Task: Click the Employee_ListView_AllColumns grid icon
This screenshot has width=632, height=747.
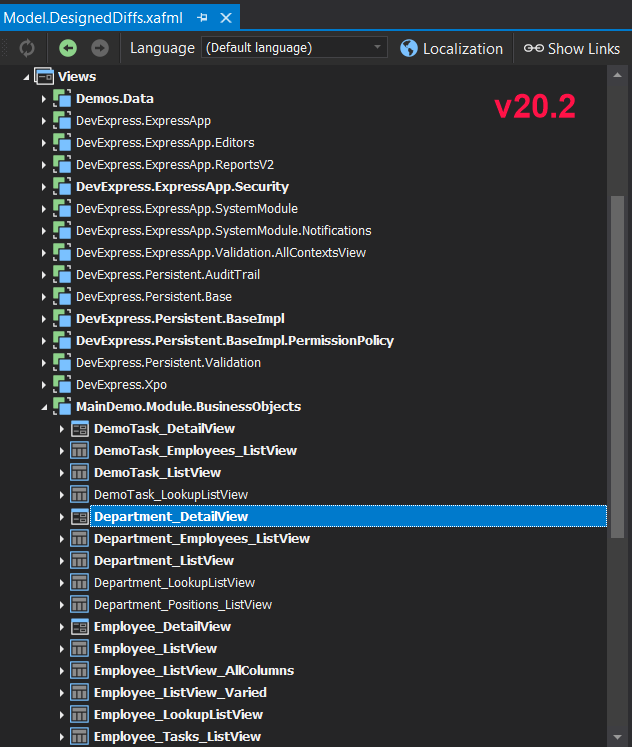Action: tap(80, 671)
